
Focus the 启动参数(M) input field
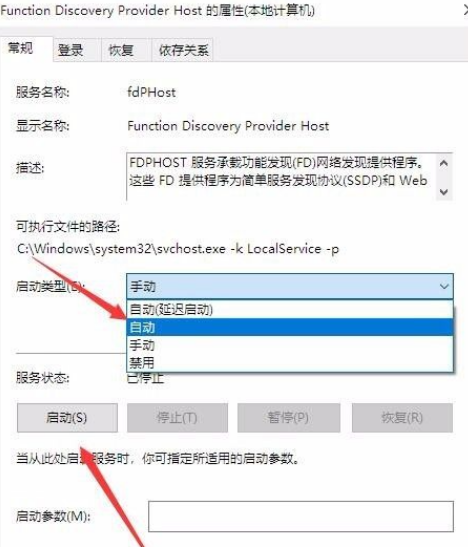(301, 516)
